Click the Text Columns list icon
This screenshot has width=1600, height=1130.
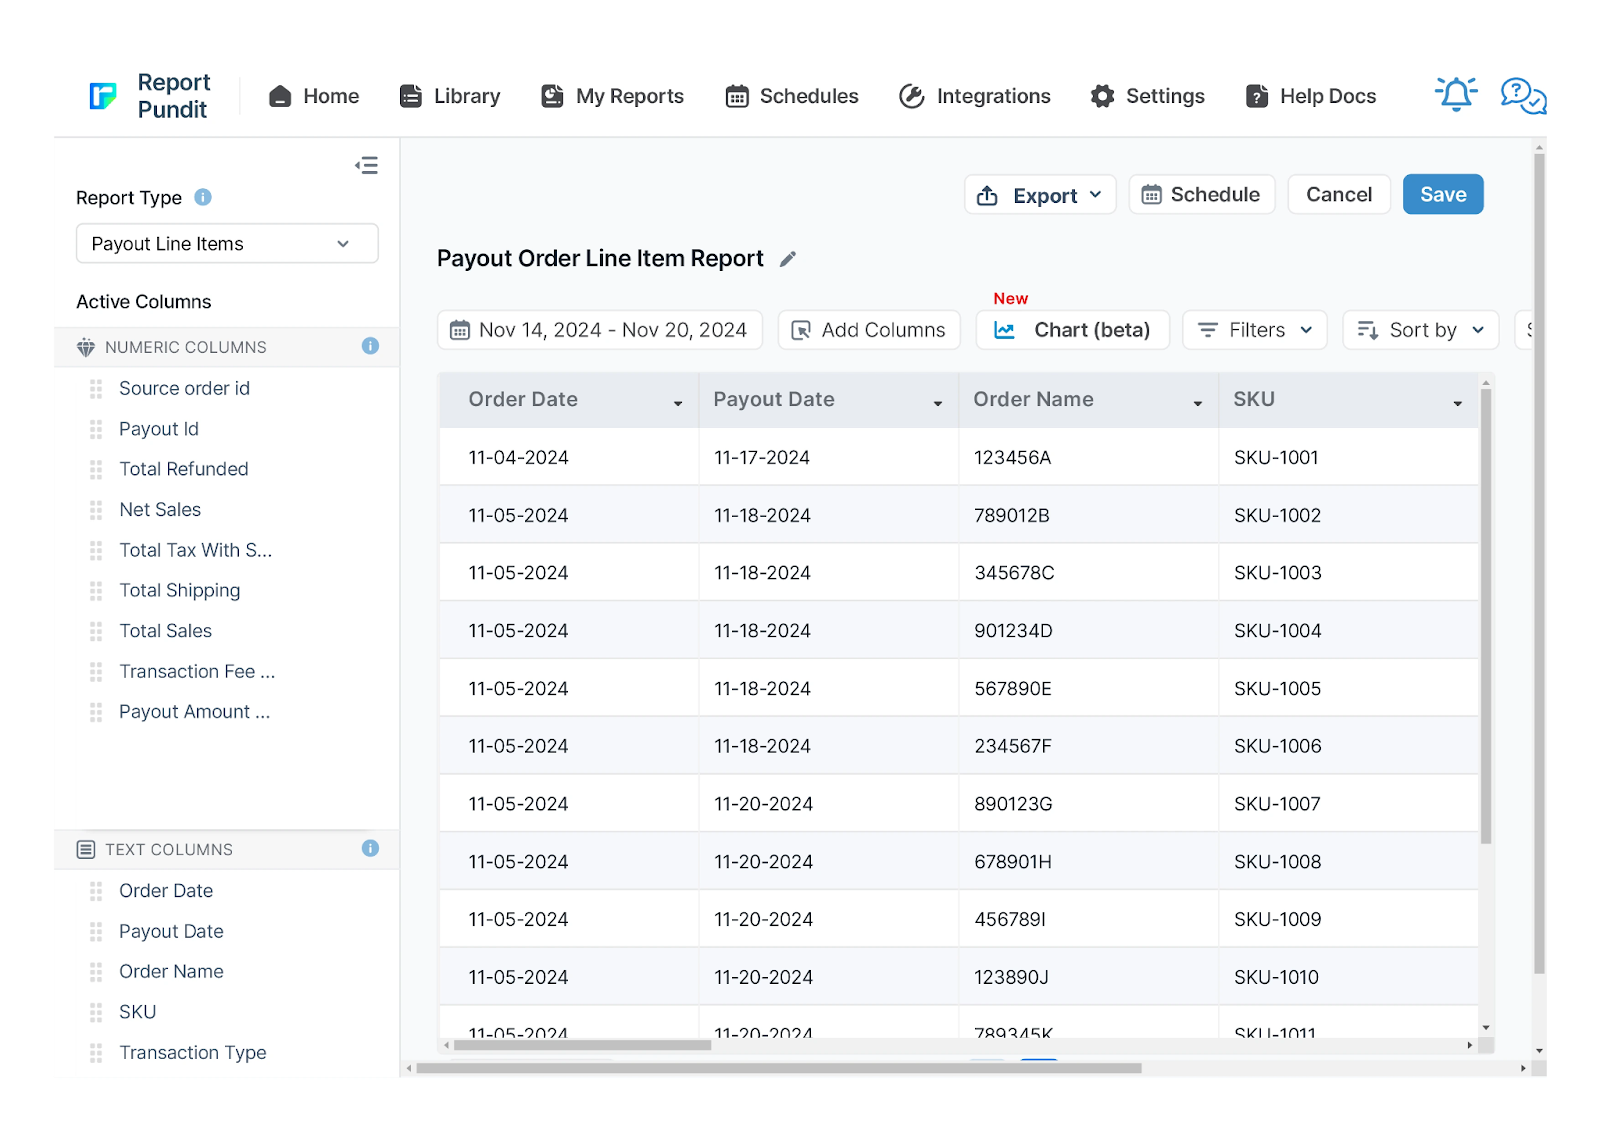coord(86,849)
